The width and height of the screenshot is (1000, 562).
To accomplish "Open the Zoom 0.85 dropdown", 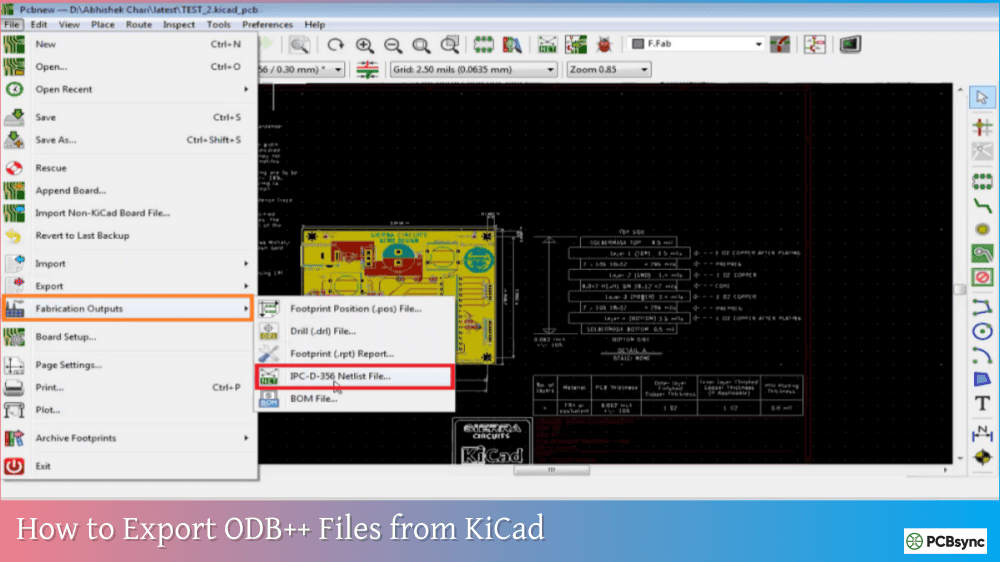I will click(608, 70).
